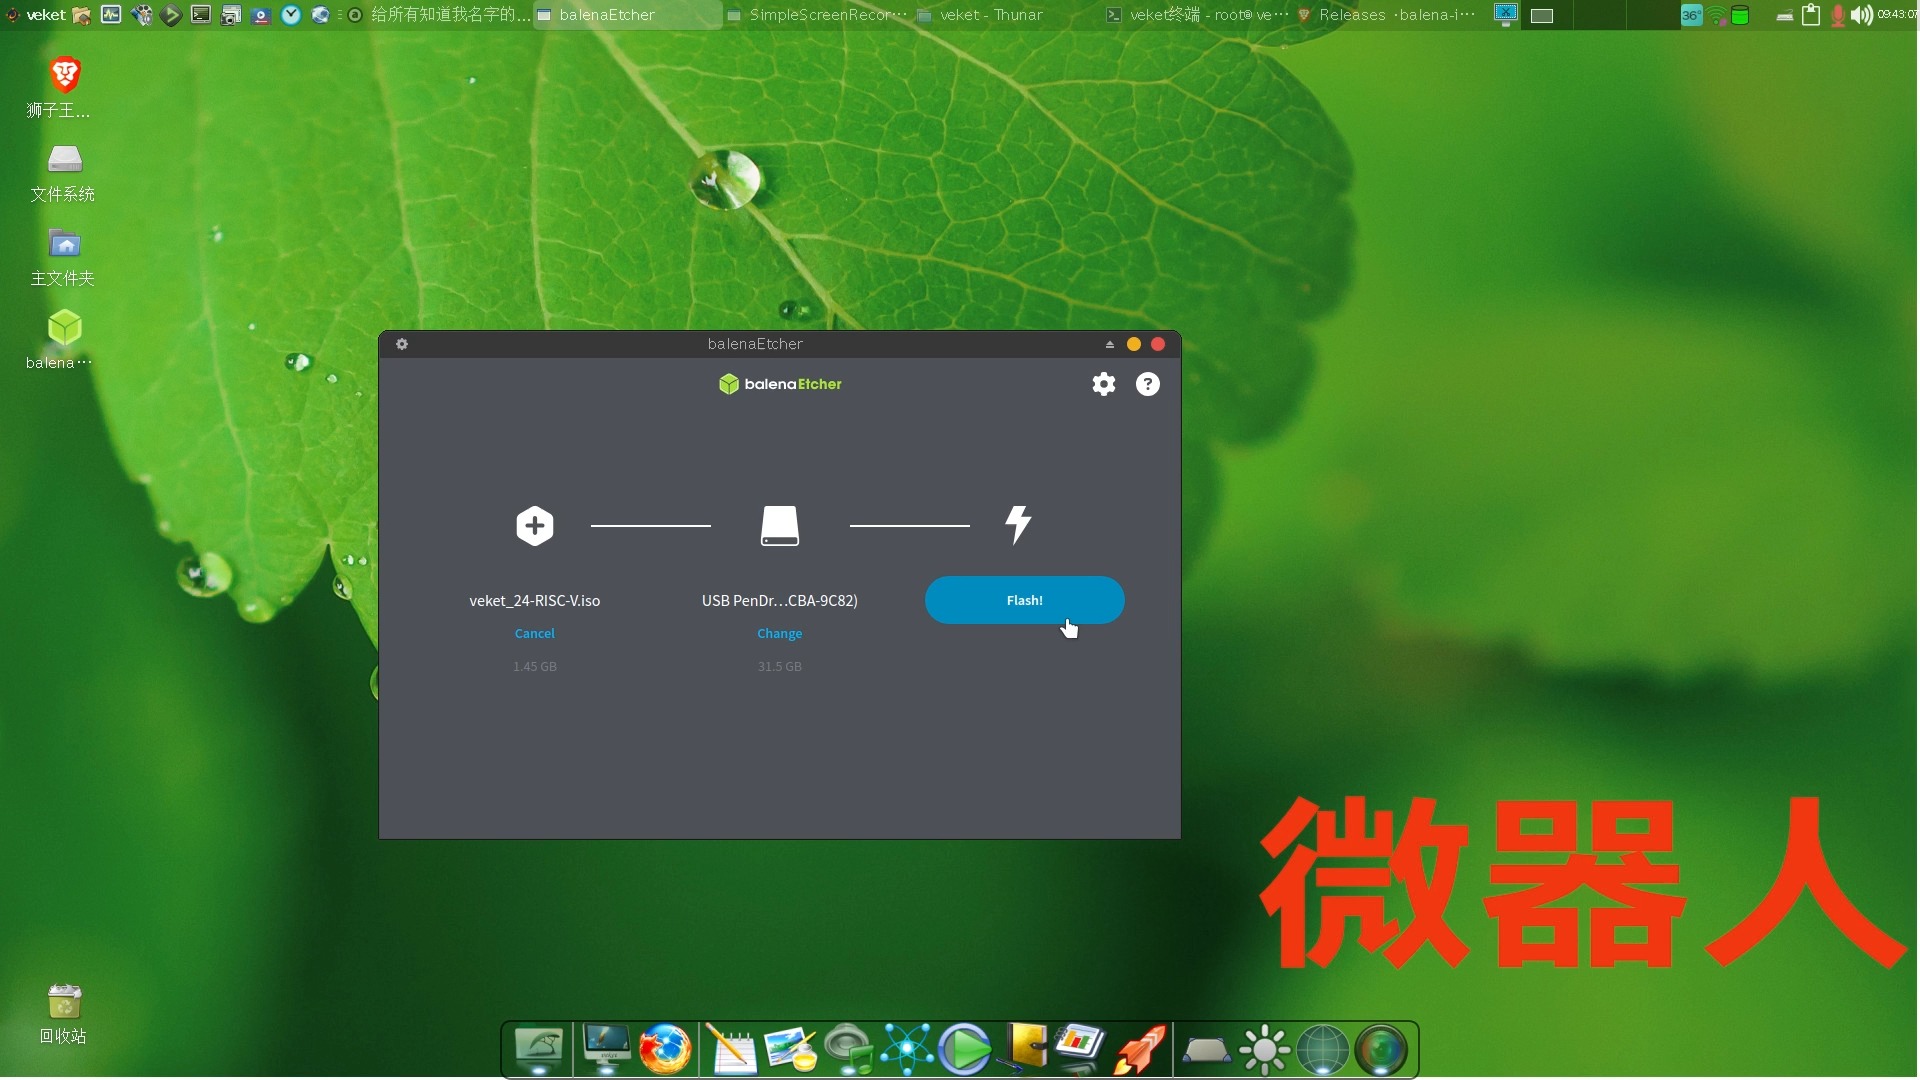
Task: Launch the music speaker app from dock
Action: click(x=849, y=1050)
